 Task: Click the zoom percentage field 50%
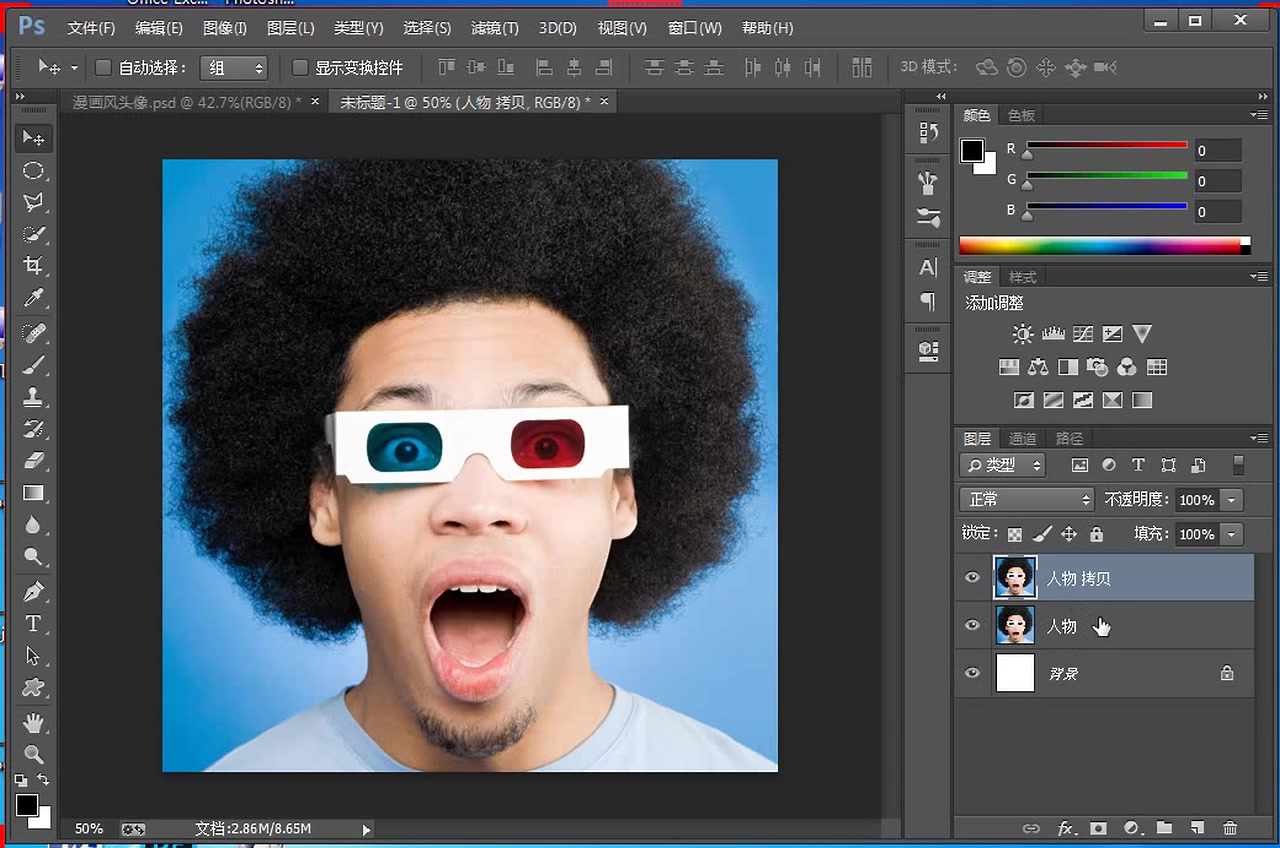(89, 829)
